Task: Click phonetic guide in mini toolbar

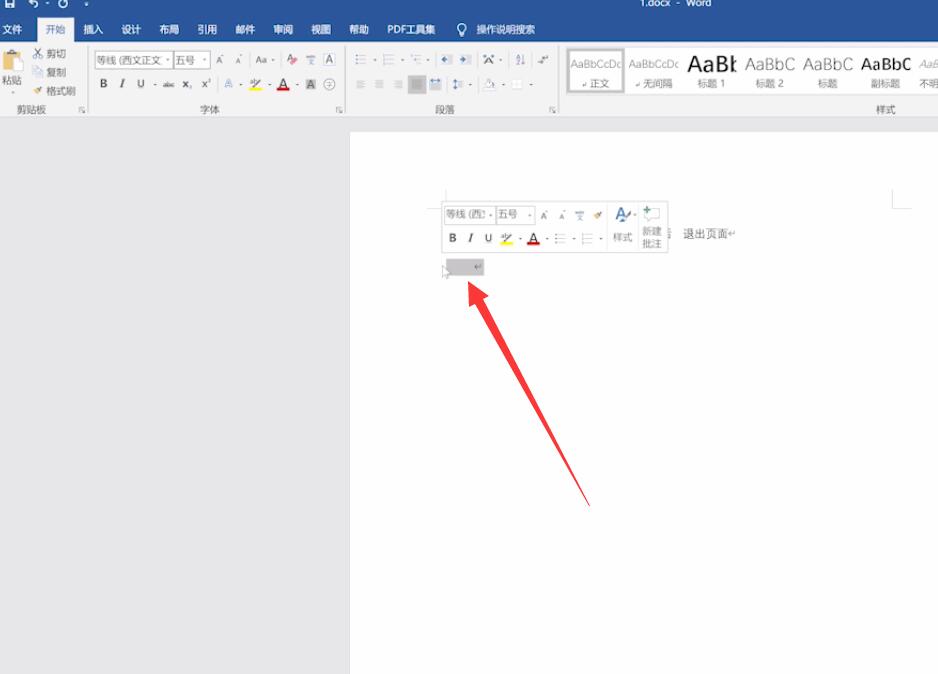Action: [579, 215]
